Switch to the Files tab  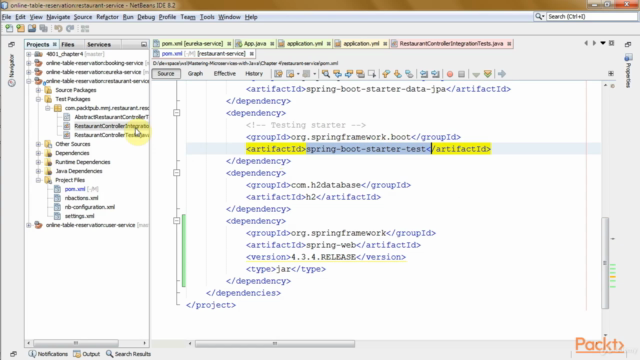click(68, 44)
